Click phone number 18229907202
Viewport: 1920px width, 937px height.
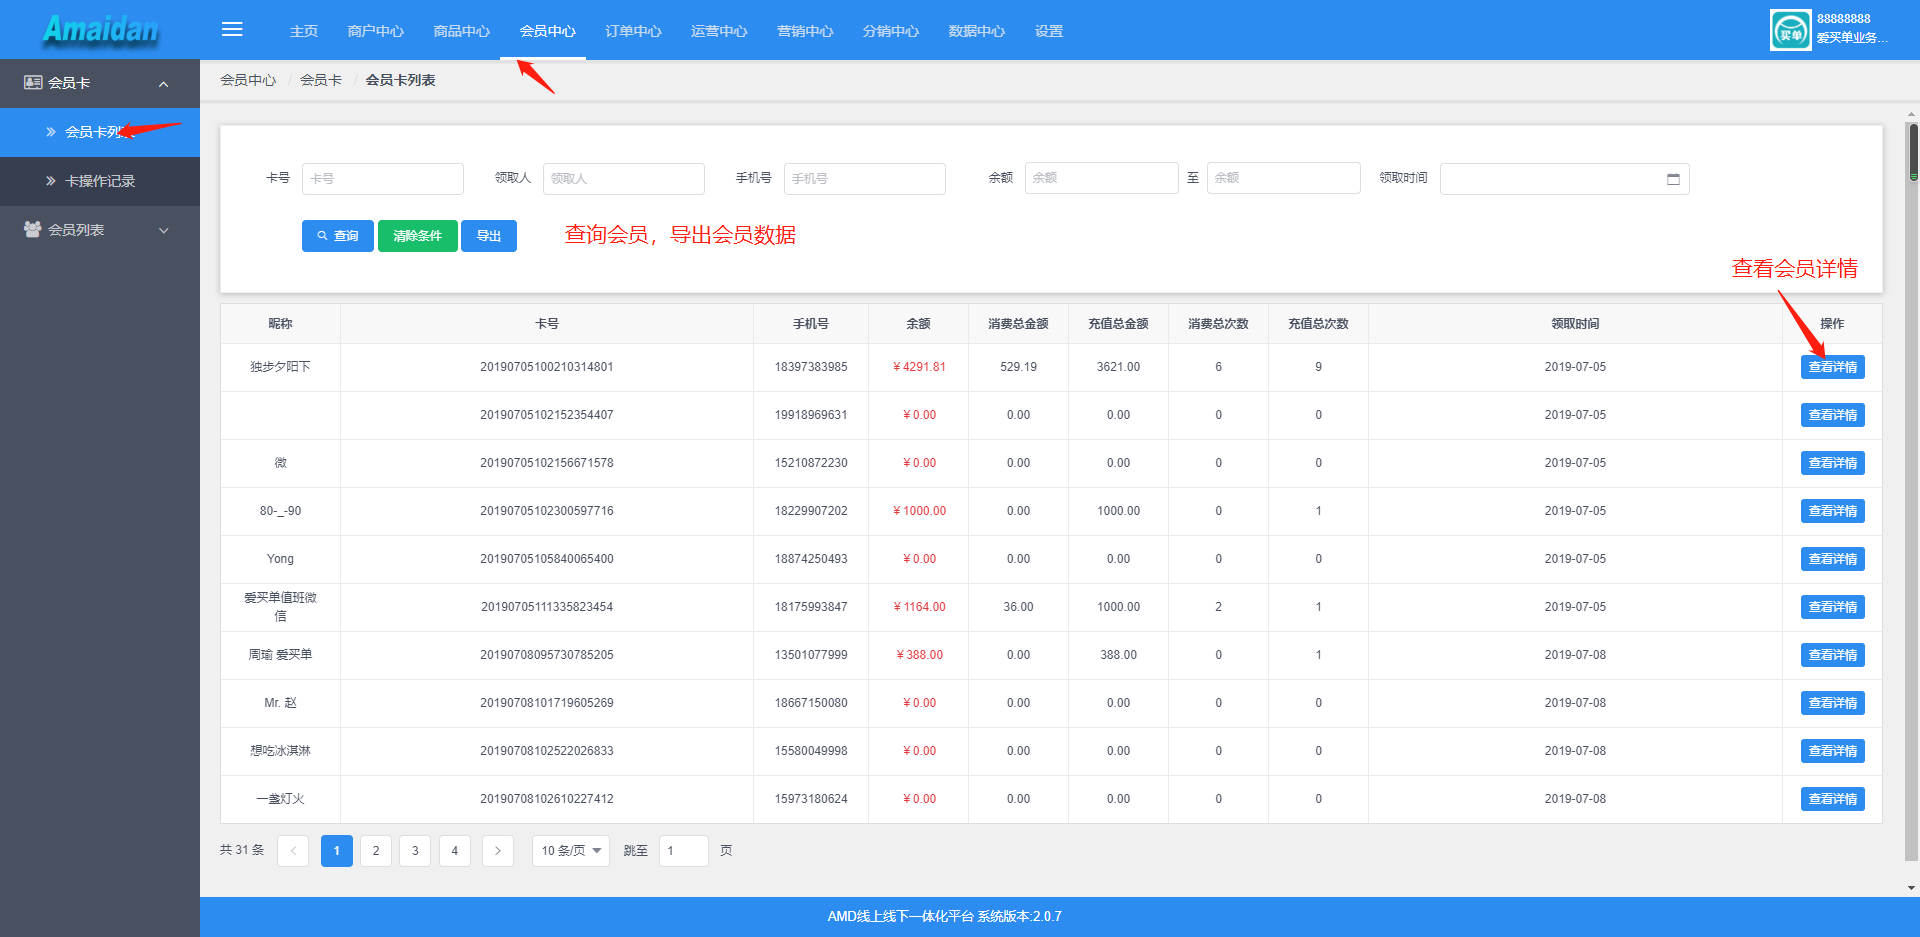pos(811,511)
